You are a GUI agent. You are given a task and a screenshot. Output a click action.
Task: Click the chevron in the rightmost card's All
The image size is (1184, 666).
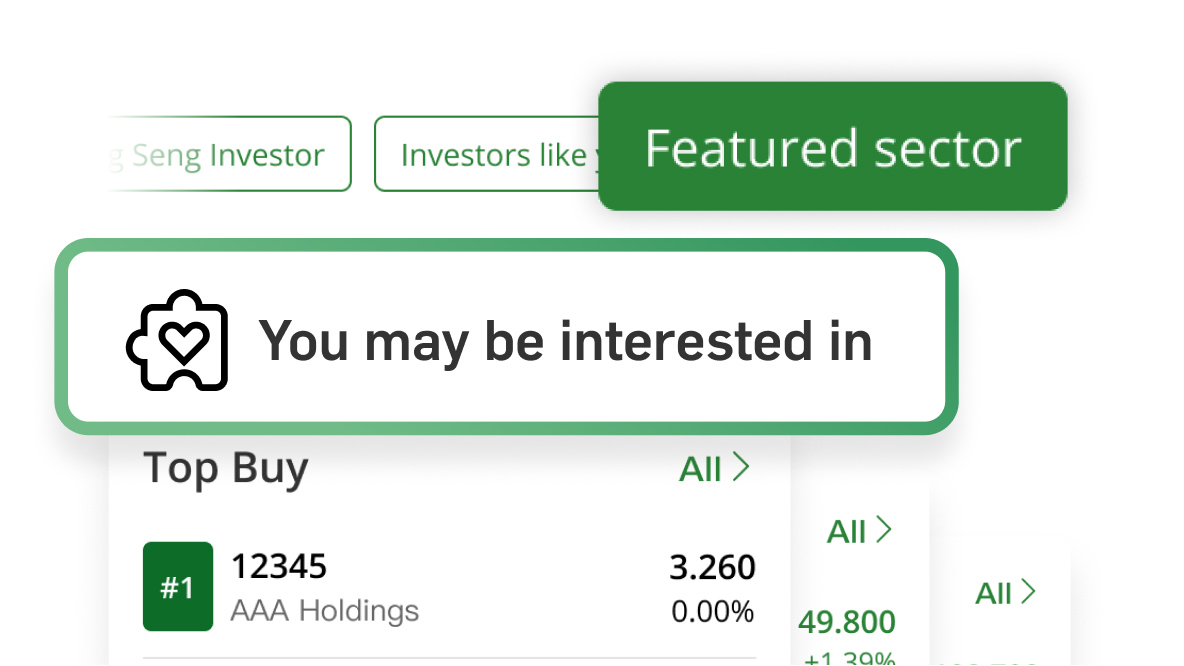pos(1028,592)
